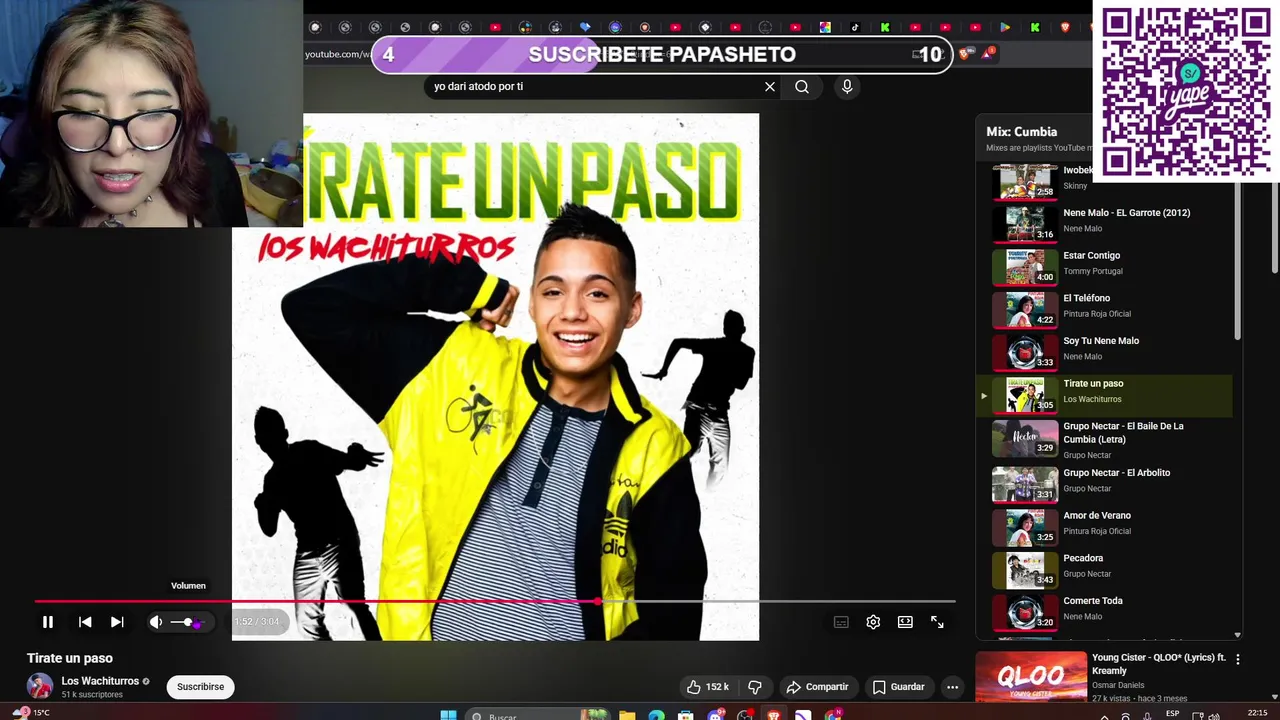Play 'Grupo Nectar - El Baile De La Cumbia (Letra)'
This screenshot has height=720, width=1280.
(1104, 438)
